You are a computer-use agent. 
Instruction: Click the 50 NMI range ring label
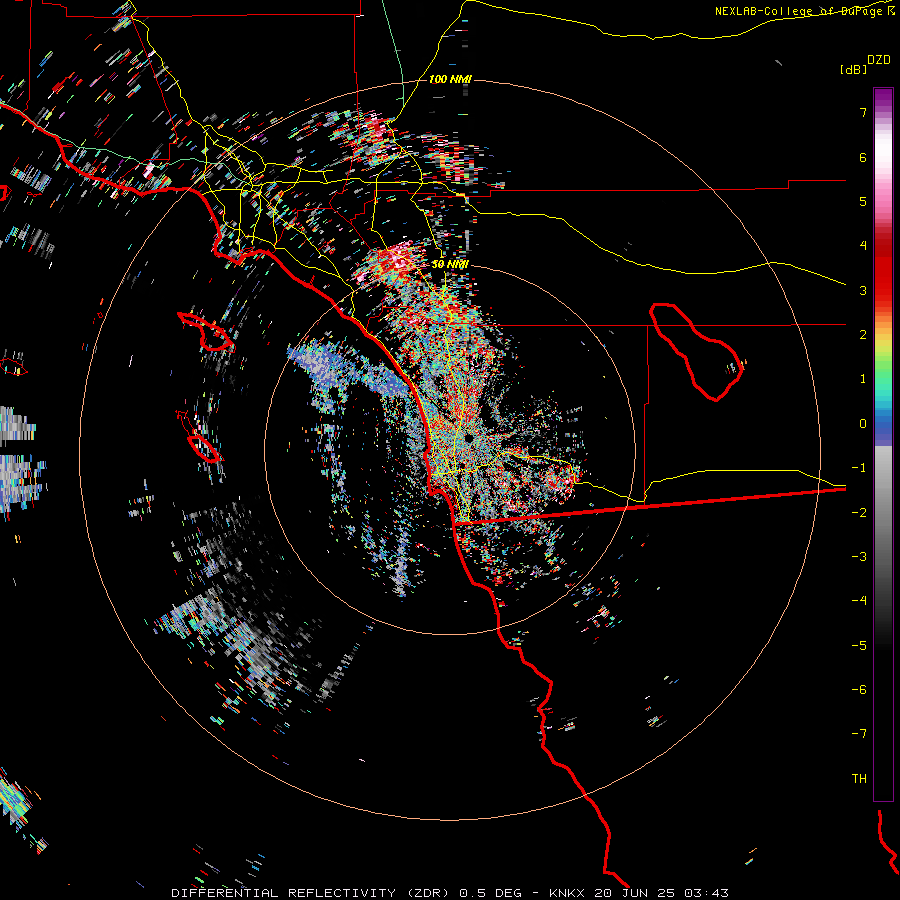click(x=449, y=264)
